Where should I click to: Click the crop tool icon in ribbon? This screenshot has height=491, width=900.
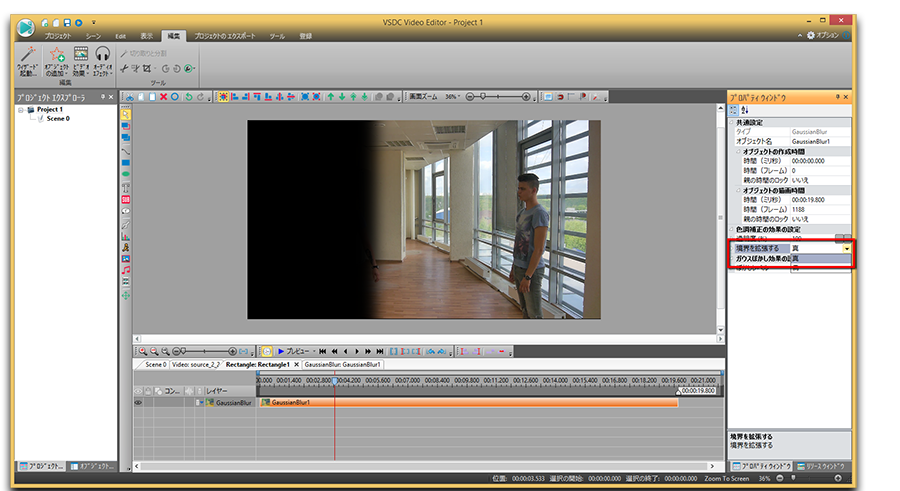pos(147,69)
